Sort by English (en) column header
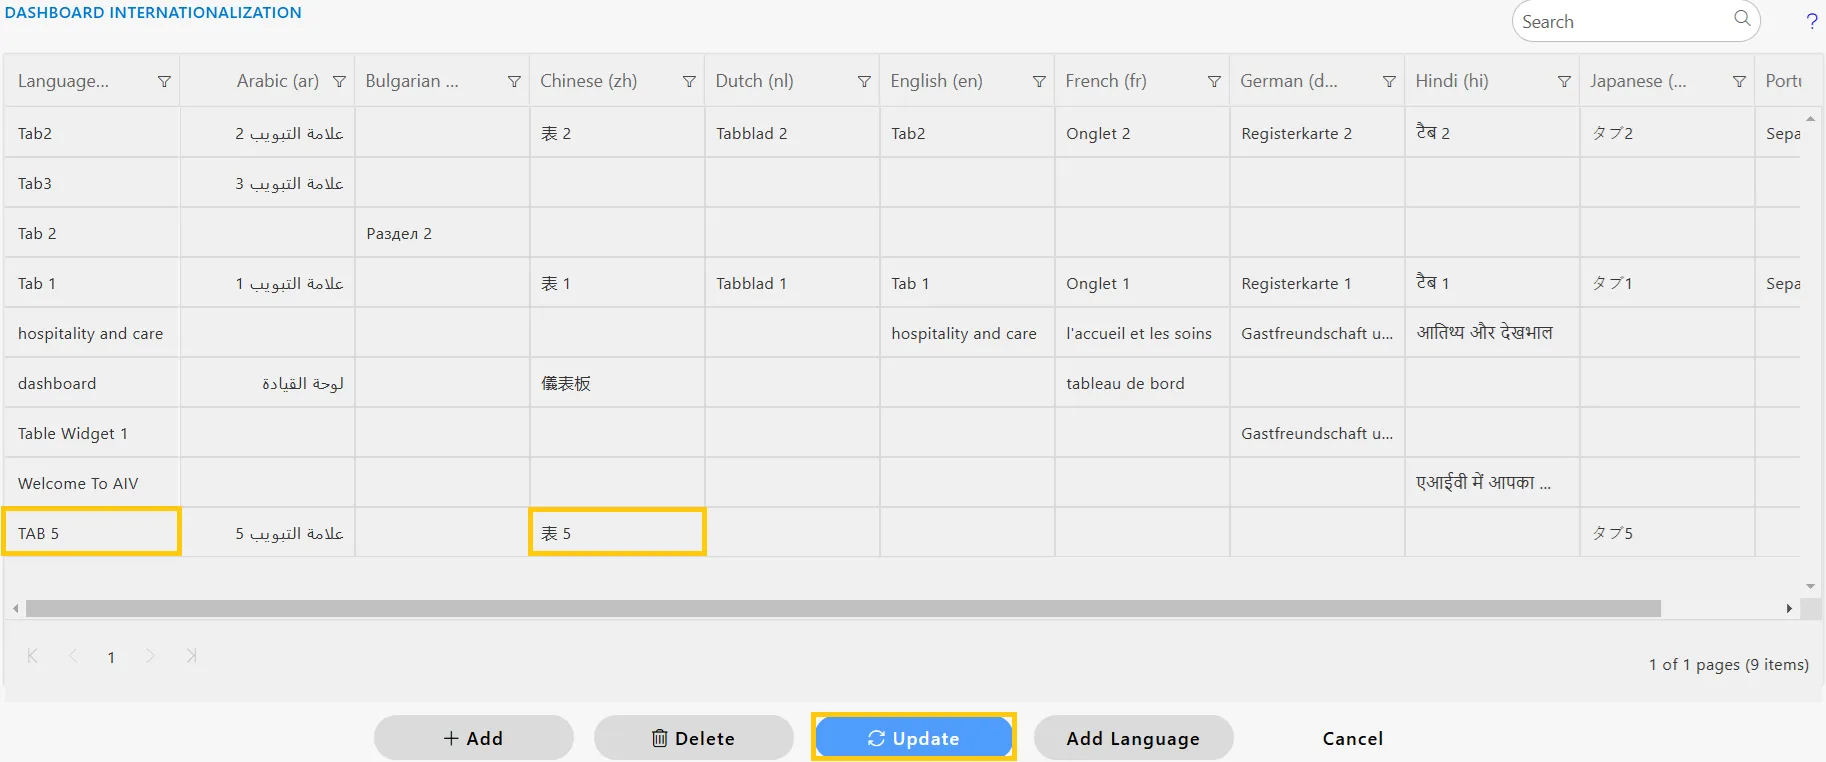The height and width of the screenshot is (762, 1826). click(x=937, y=81)
